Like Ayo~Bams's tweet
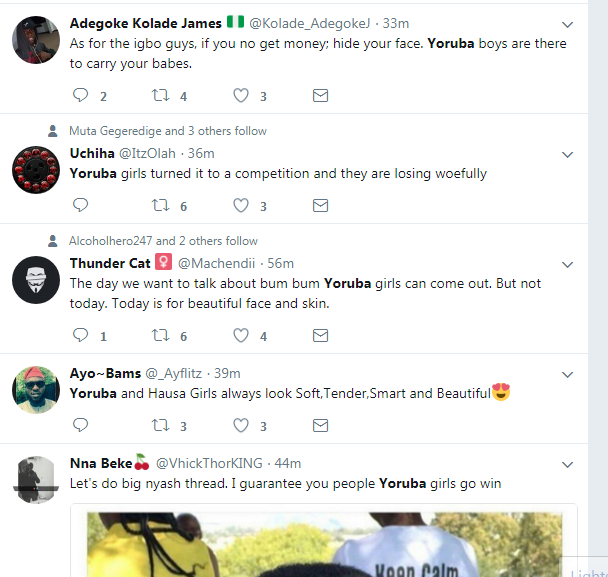This screenshot has width=608, height=577. coord(241,425)
